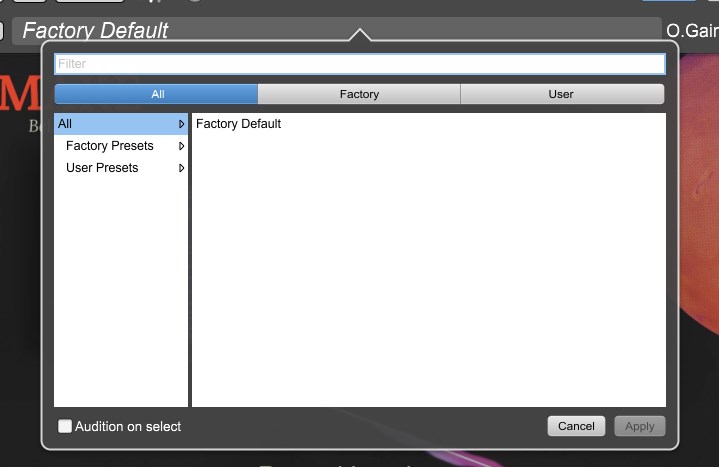Click the button left of Factory Default bar
The height and width of the screenshot is (467, 719).
[x=3, y=30]
